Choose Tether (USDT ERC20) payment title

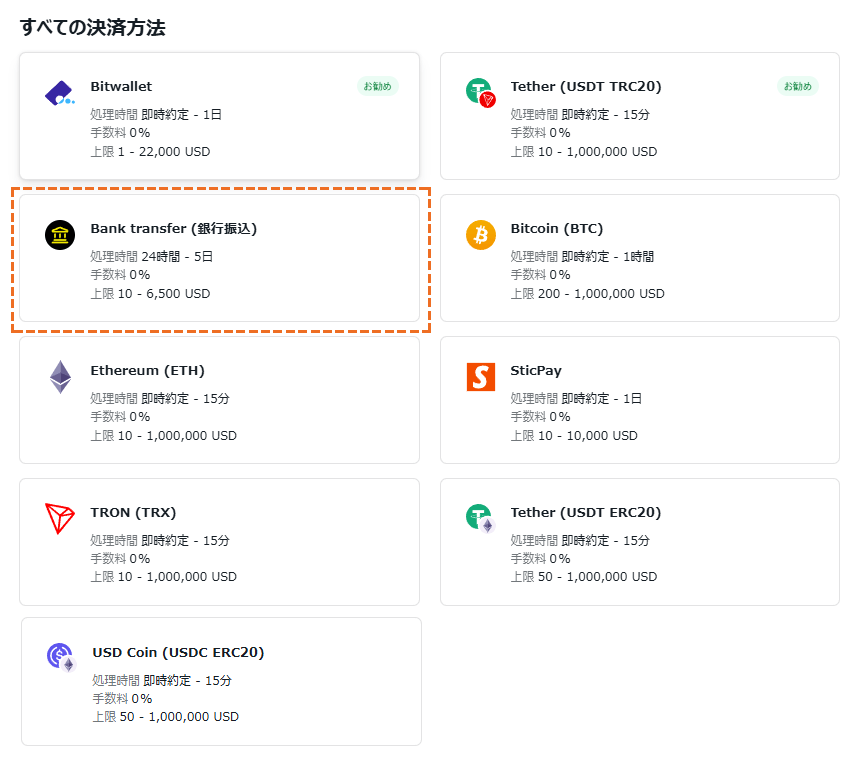586,513
